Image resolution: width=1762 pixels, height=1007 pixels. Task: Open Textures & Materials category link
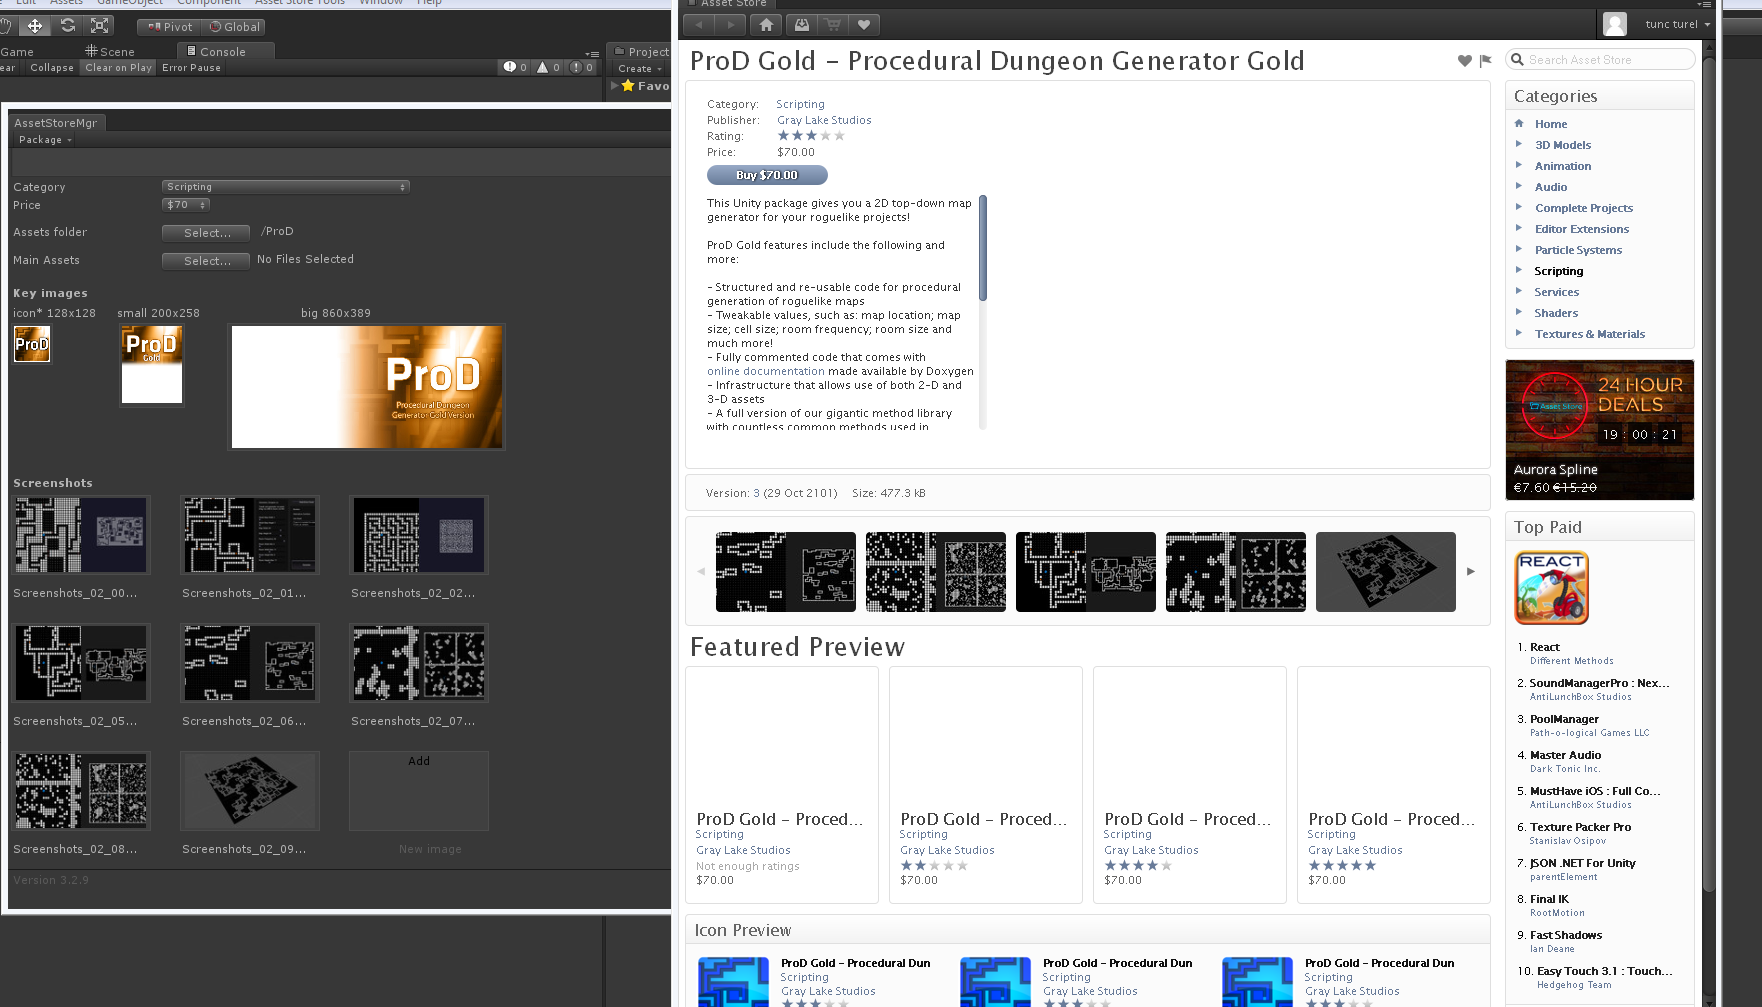[1590, 334]
